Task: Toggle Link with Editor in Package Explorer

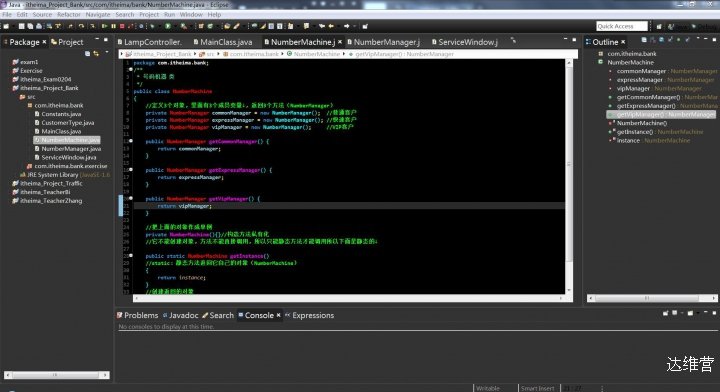Action: 96,54
